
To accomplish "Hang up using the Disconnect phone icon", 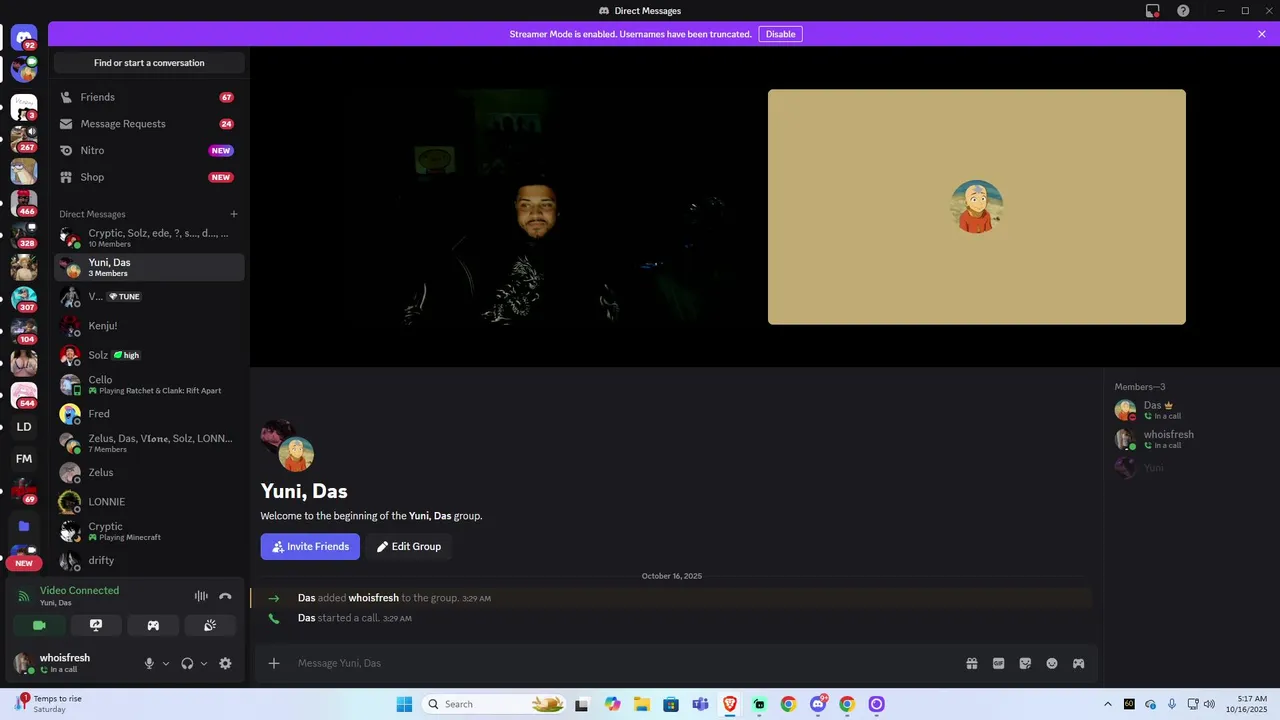I will click(225, 596).
